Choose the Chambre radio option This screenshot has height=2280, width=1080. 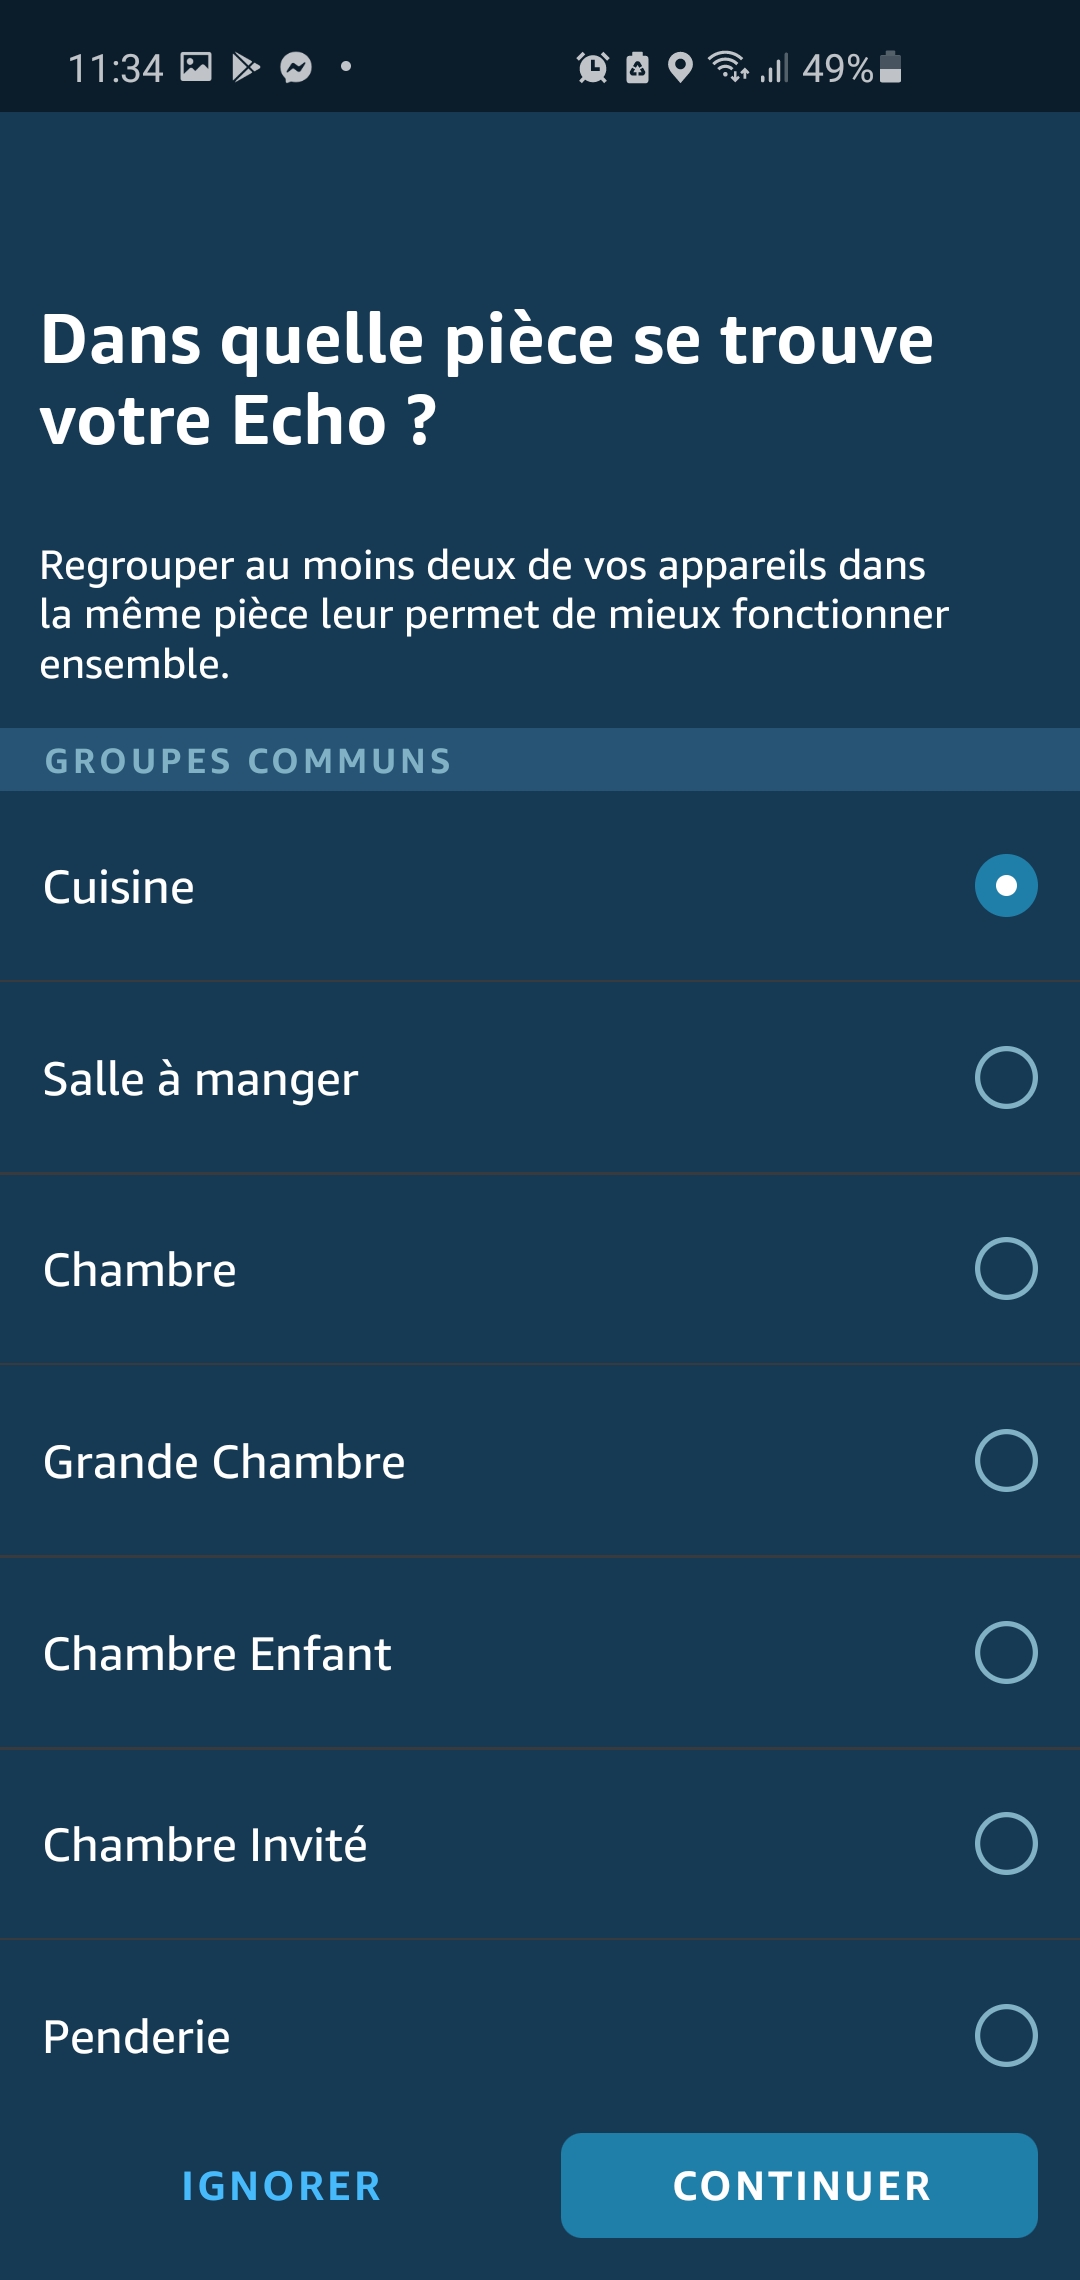coord(1005,1269)
